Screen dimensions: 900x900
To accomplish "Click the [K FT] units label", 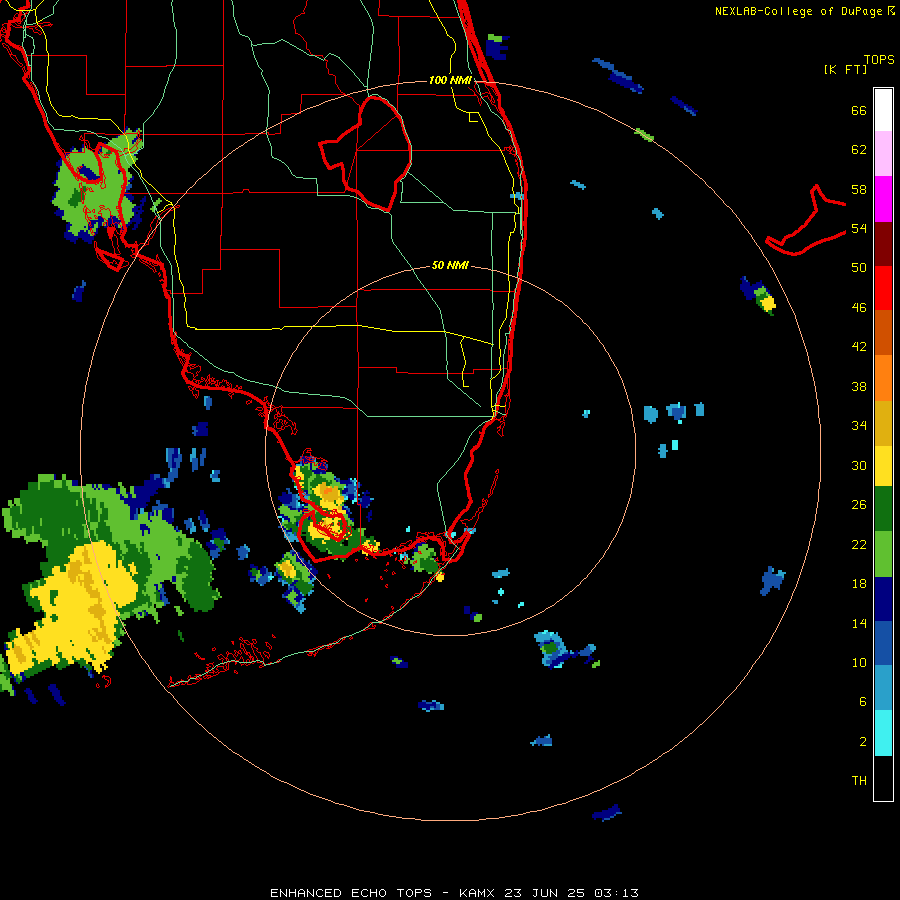I will pos(845,69).
